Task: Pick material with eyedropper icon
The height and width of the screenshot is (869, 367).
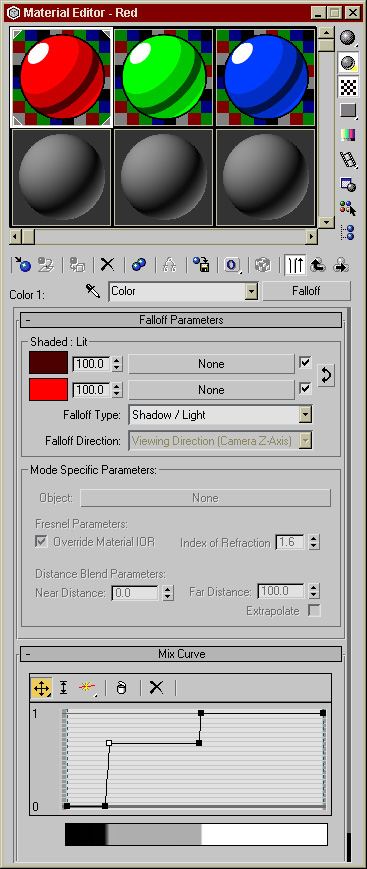Action: click(x=92, y=290)
